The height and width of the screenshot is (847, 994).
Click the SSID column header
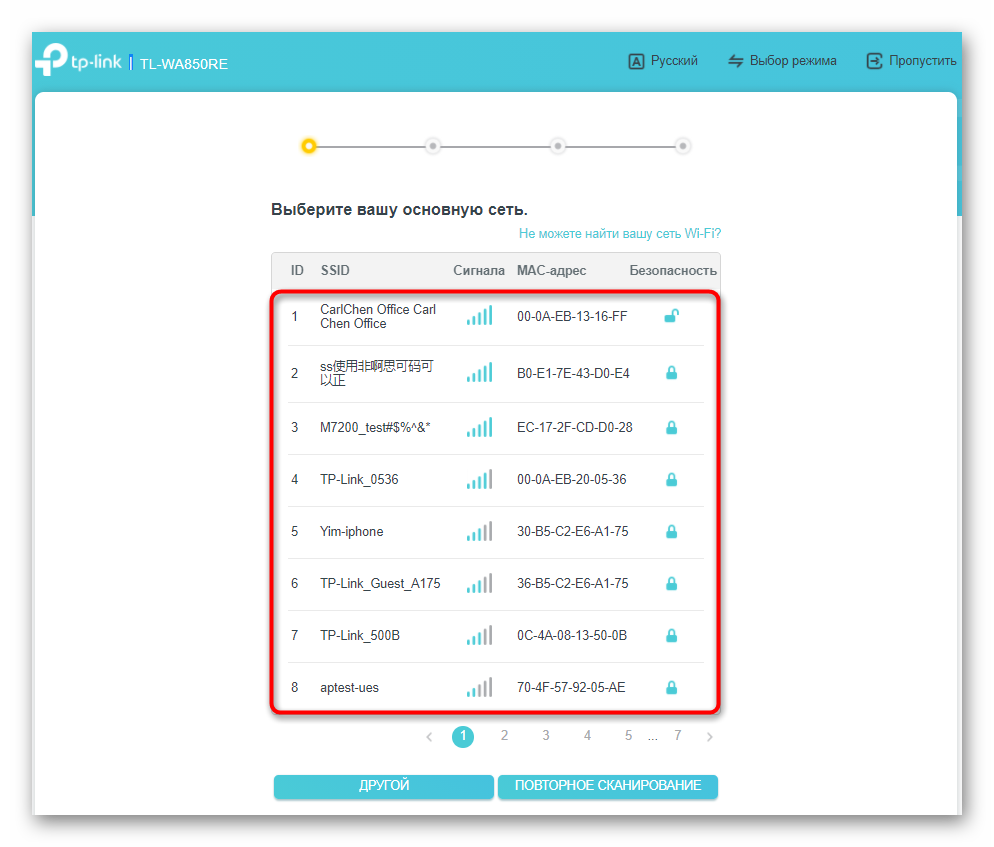coord(335,271)
